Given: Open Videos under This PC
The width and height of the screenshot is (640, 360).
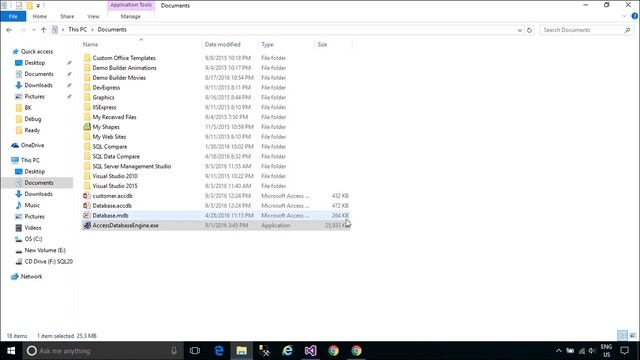Looking at the screenshot, I should coord(33,228).
